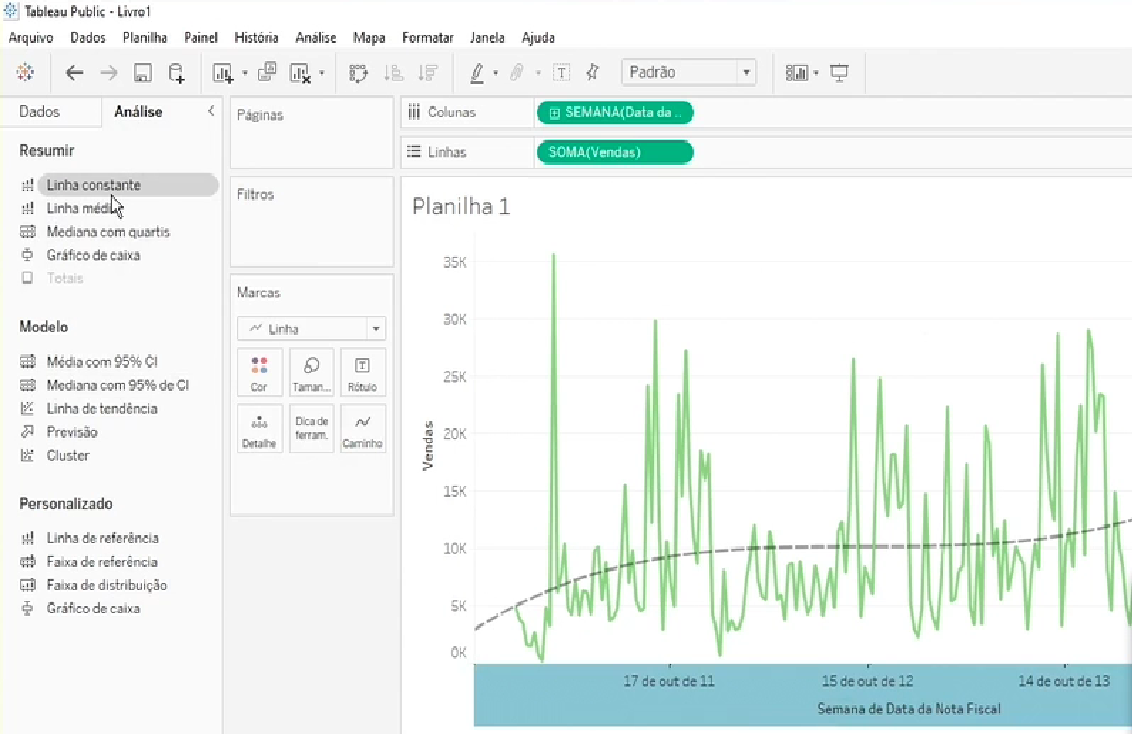Viewport: 1132px width, 734px height.
Task: Click the Save workbook icon
Action: (143, 72)
